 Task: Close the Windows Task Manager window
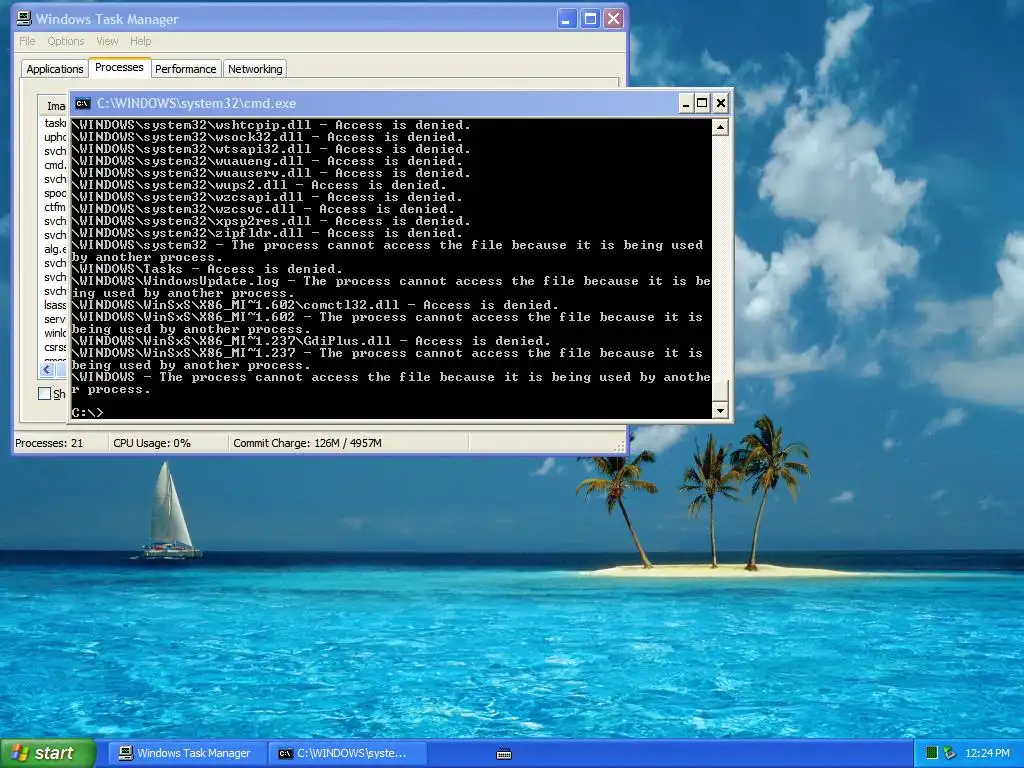pyautogui.click(x=613, y=19)
